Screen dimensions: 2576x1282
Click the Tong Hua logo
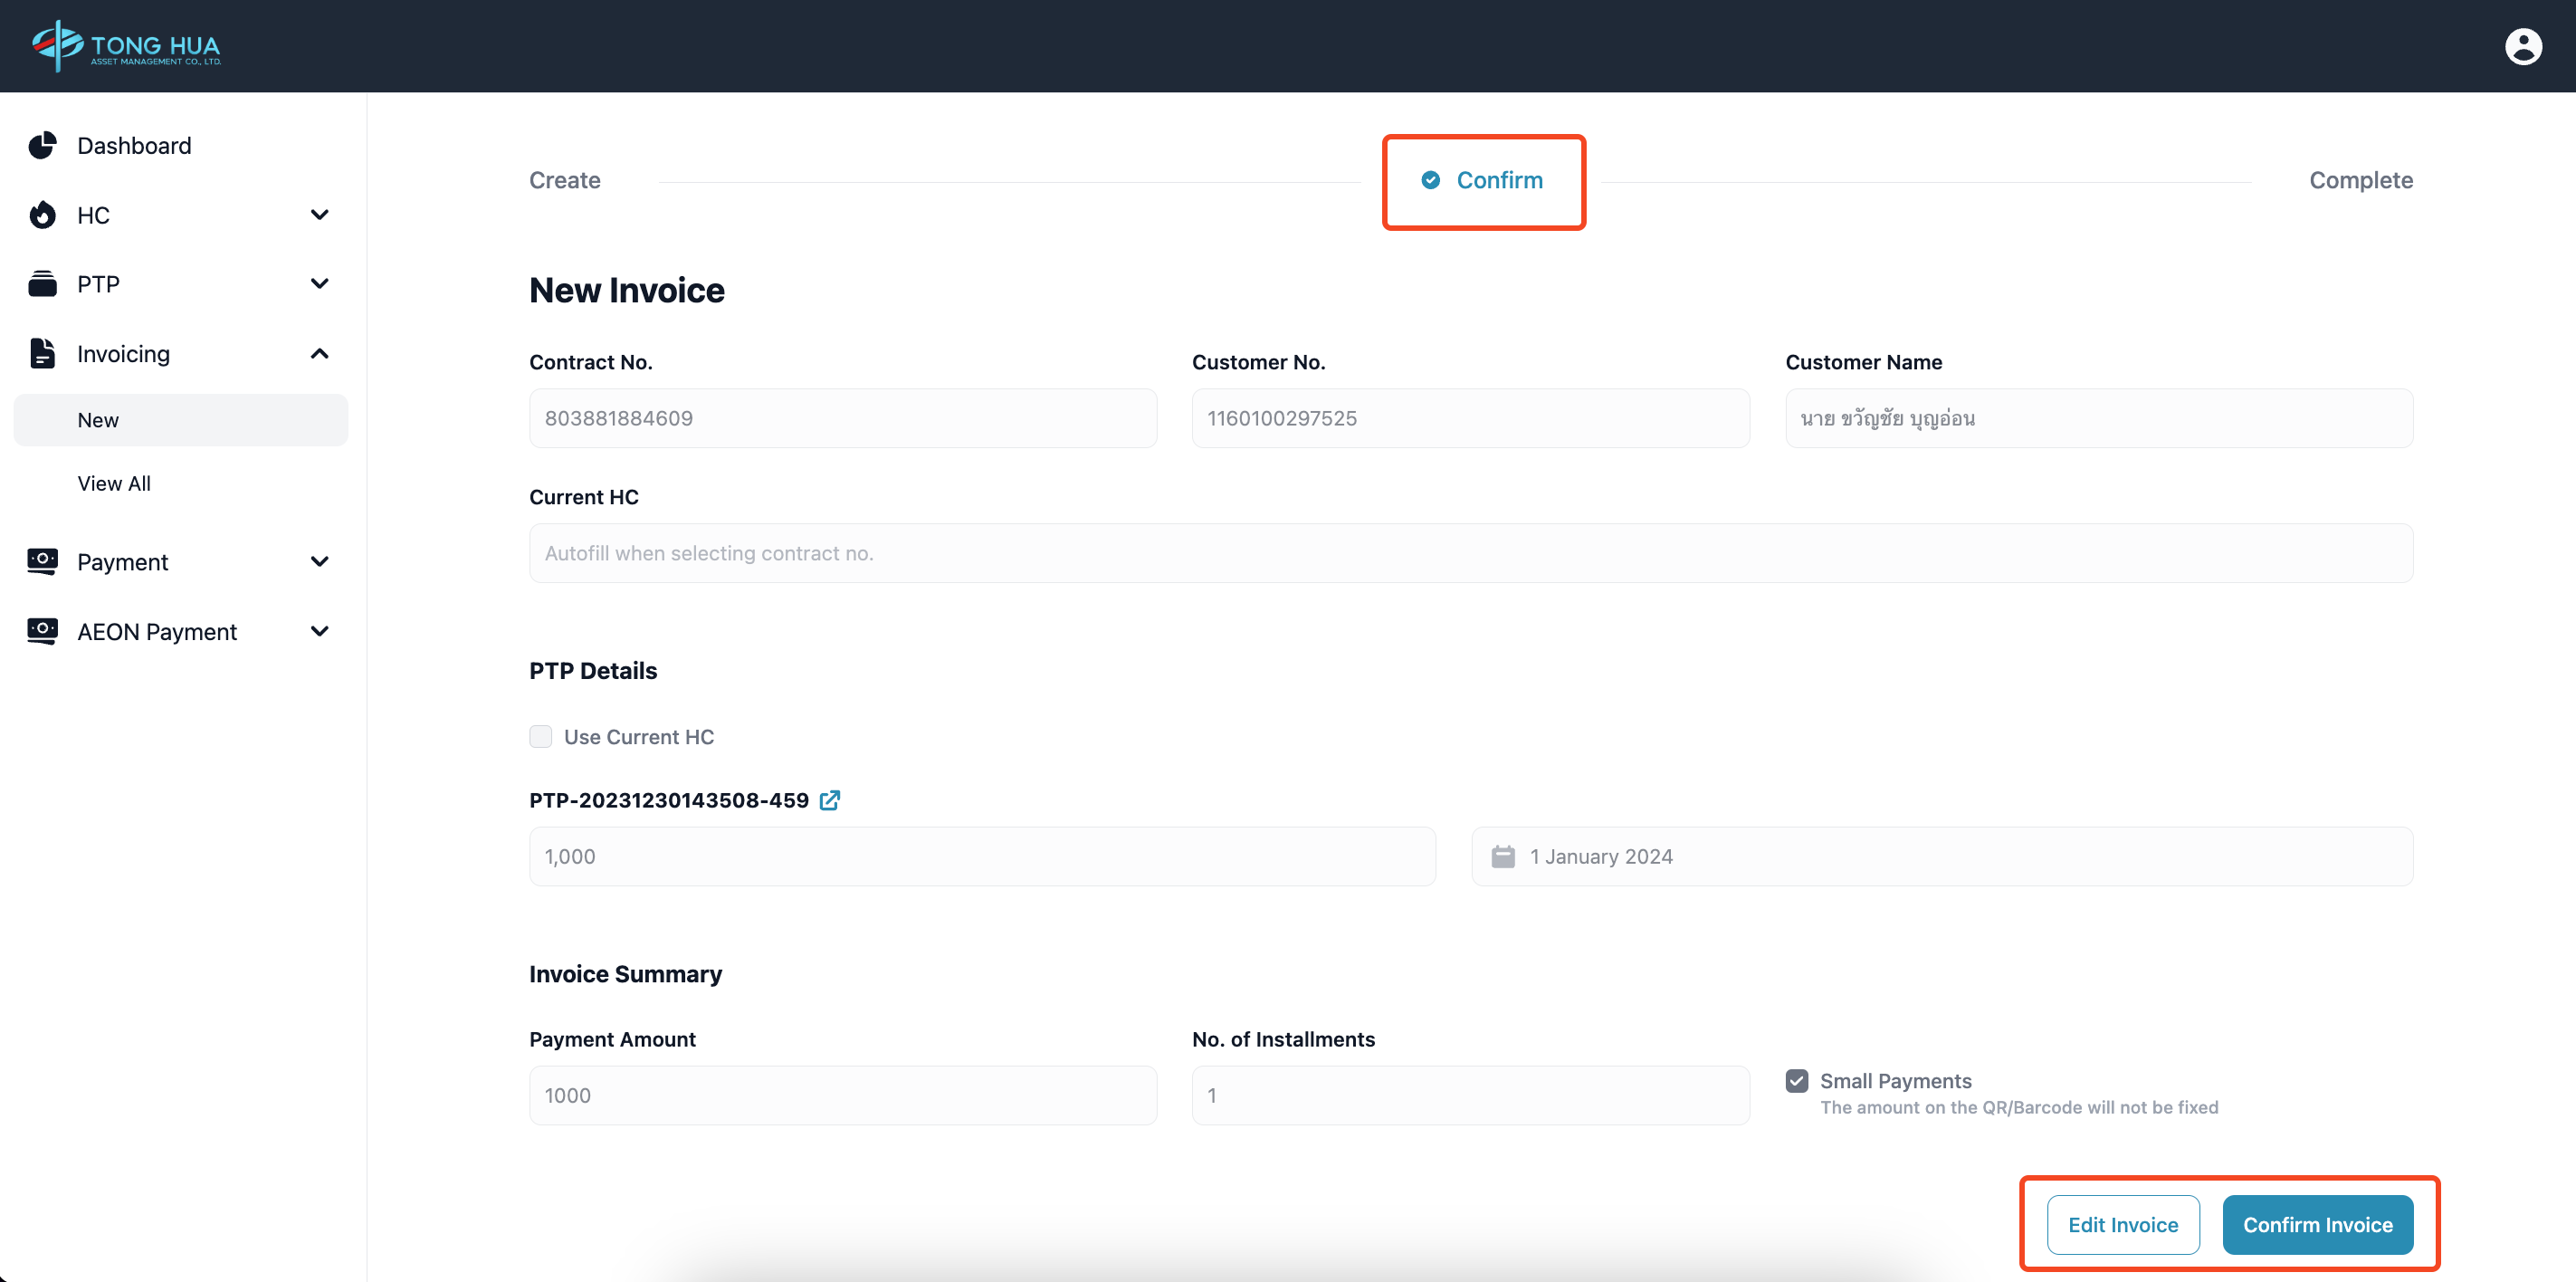coord(126,46)
